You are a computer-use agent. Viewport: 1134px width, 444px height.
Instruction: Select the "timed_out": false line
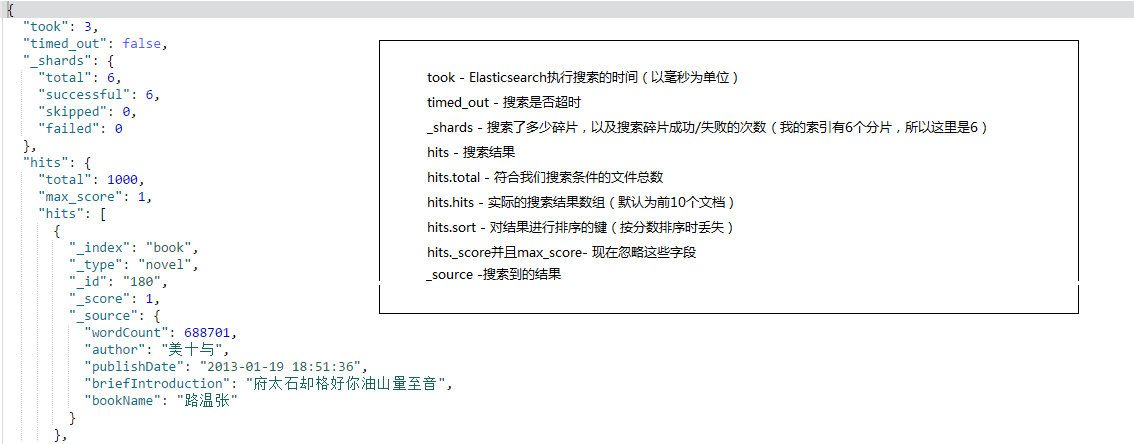(95, 43)
